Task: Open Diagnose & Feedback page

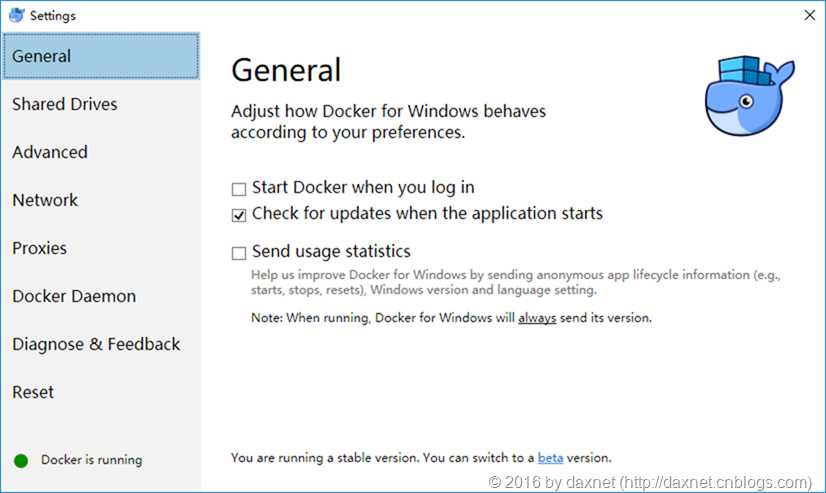Action: 96,344
